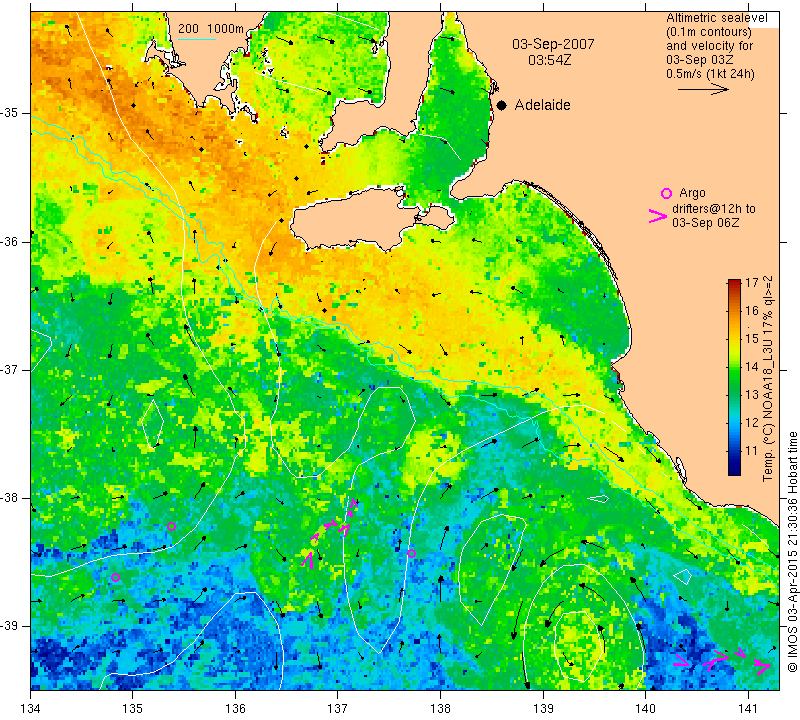Click the colorbar tick label '14'
The image size is (800, 720).
pyautogui.click(x=752, y=366)
